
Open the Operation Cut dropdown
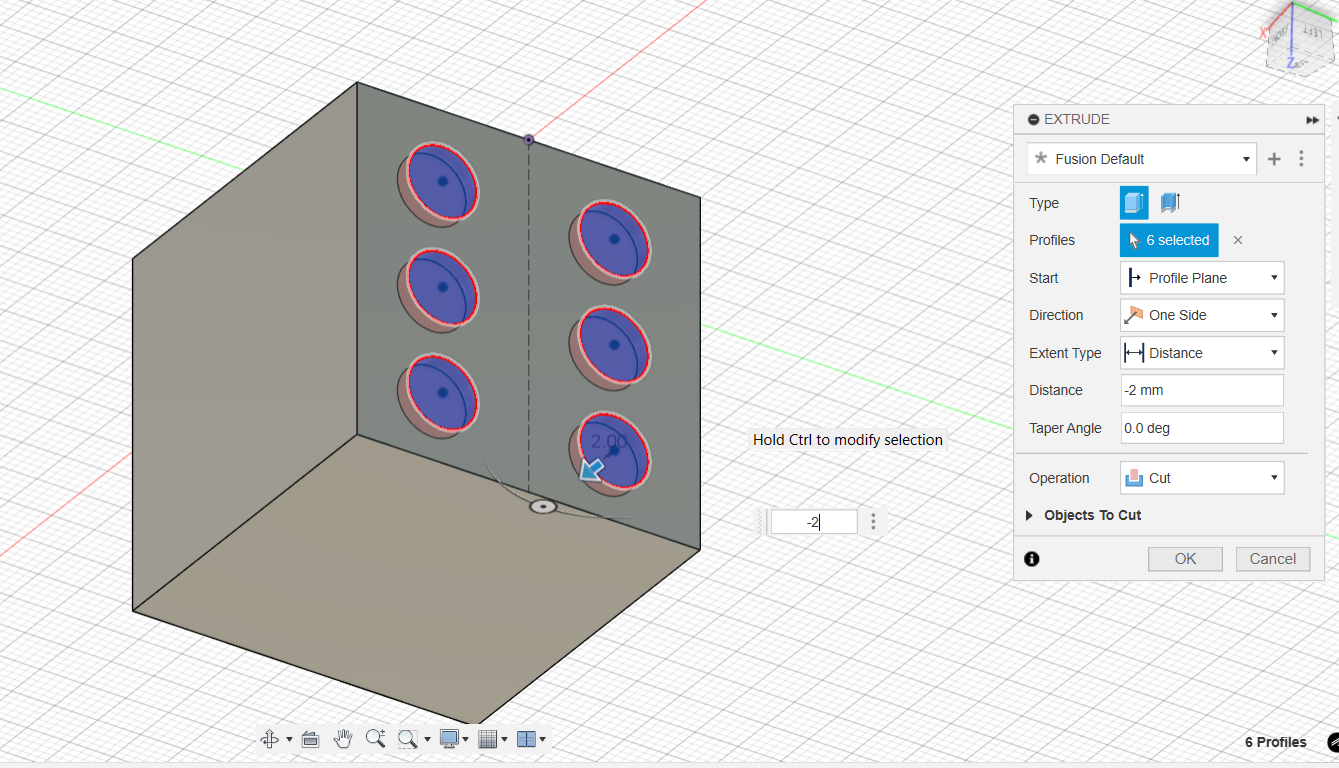tap(1202, 478)
